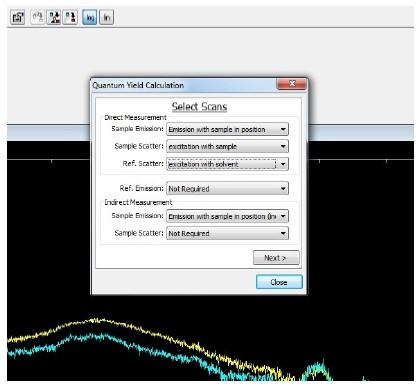Screen dimensions: 419x384
Task: Click the fourth toolbar icon left of log
Action: (x=70, y=17)
